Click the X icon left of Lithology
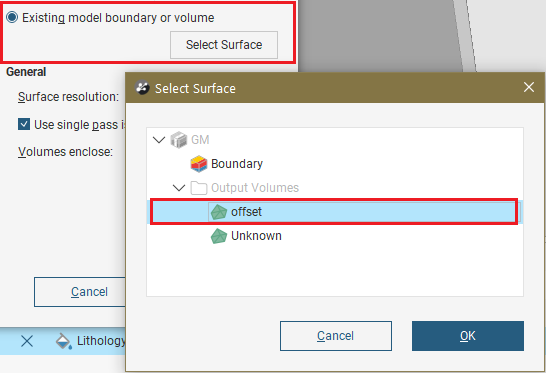 (27, 341)
